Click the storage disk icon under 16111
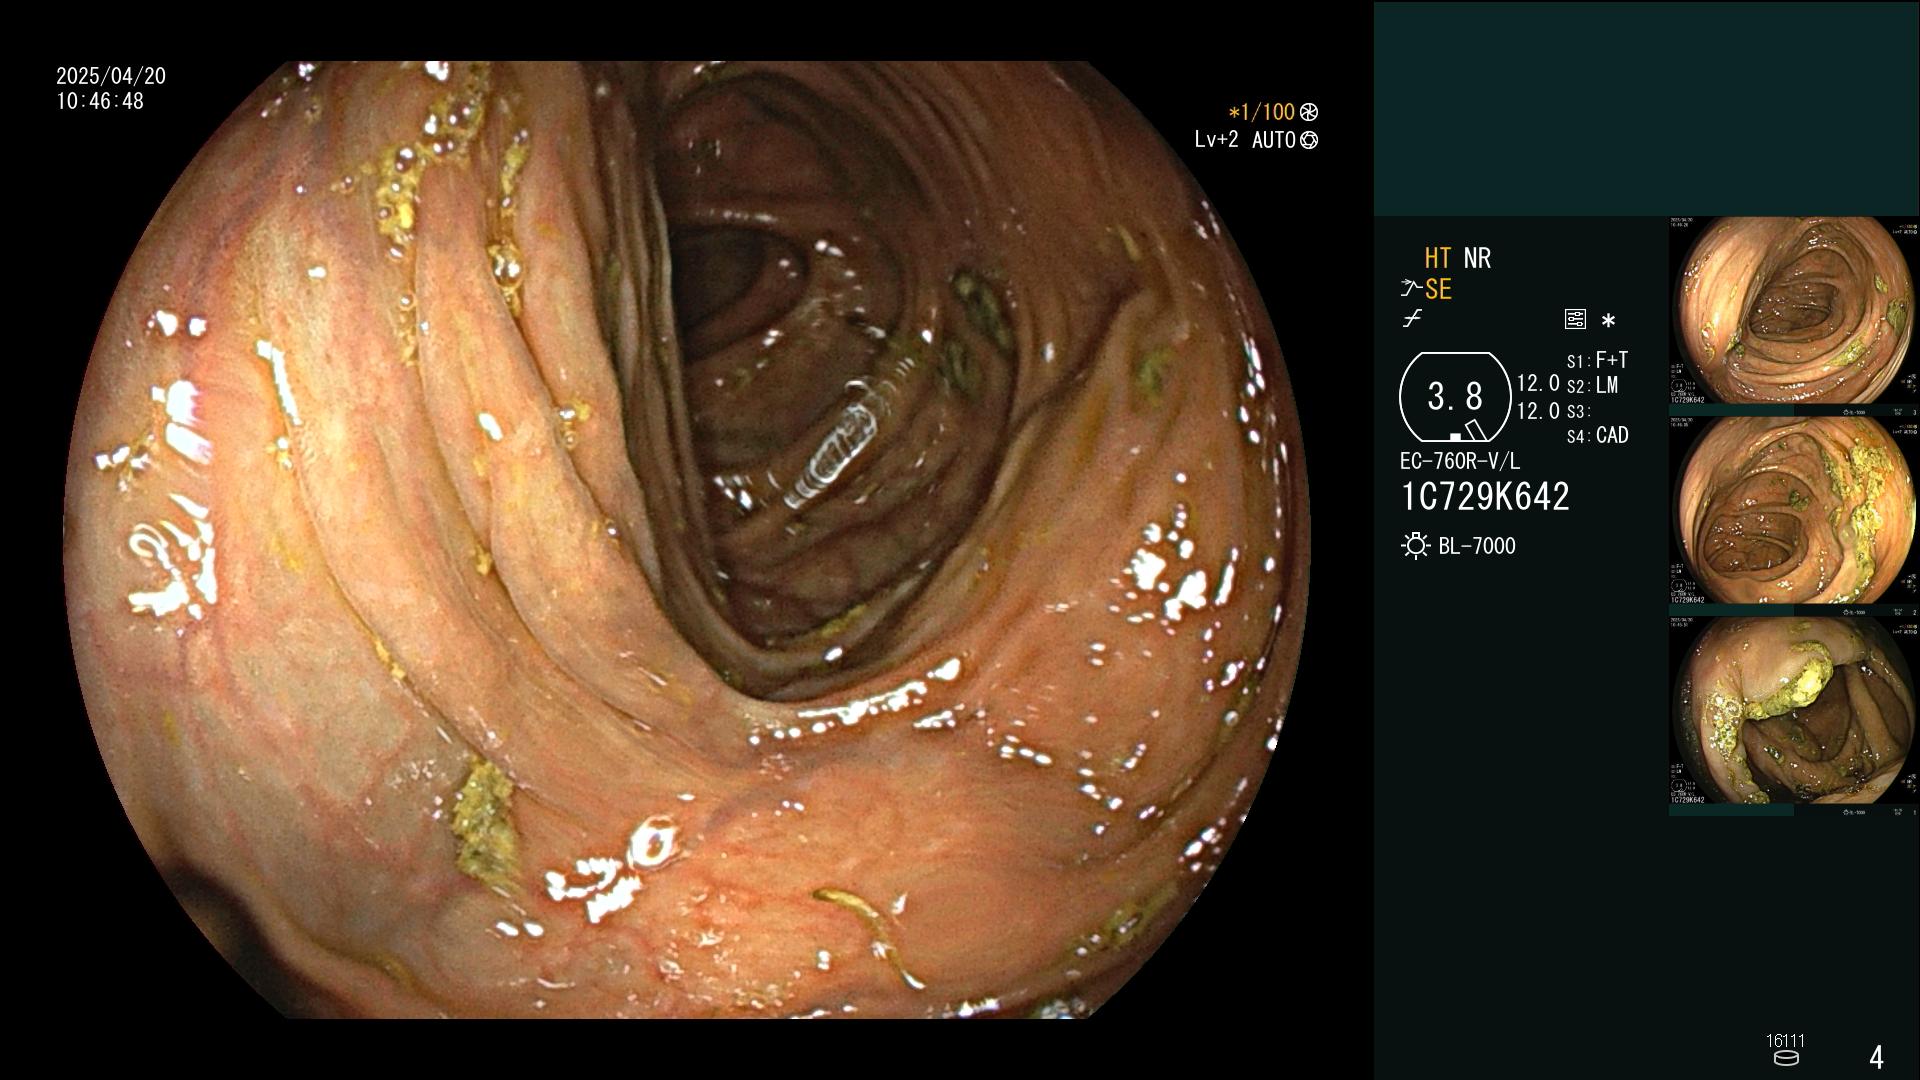1920x1080 pixels. point(1786,1058)
